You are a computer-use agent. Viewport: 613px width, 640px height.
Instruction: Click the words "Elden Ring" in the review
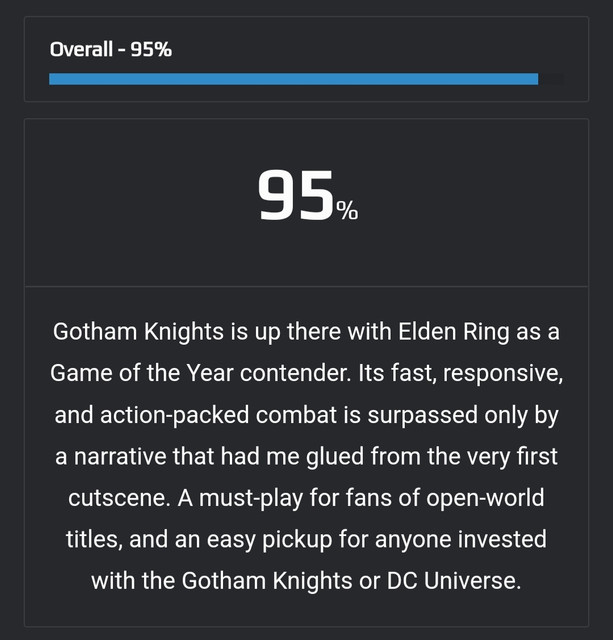tap(453, 331)
